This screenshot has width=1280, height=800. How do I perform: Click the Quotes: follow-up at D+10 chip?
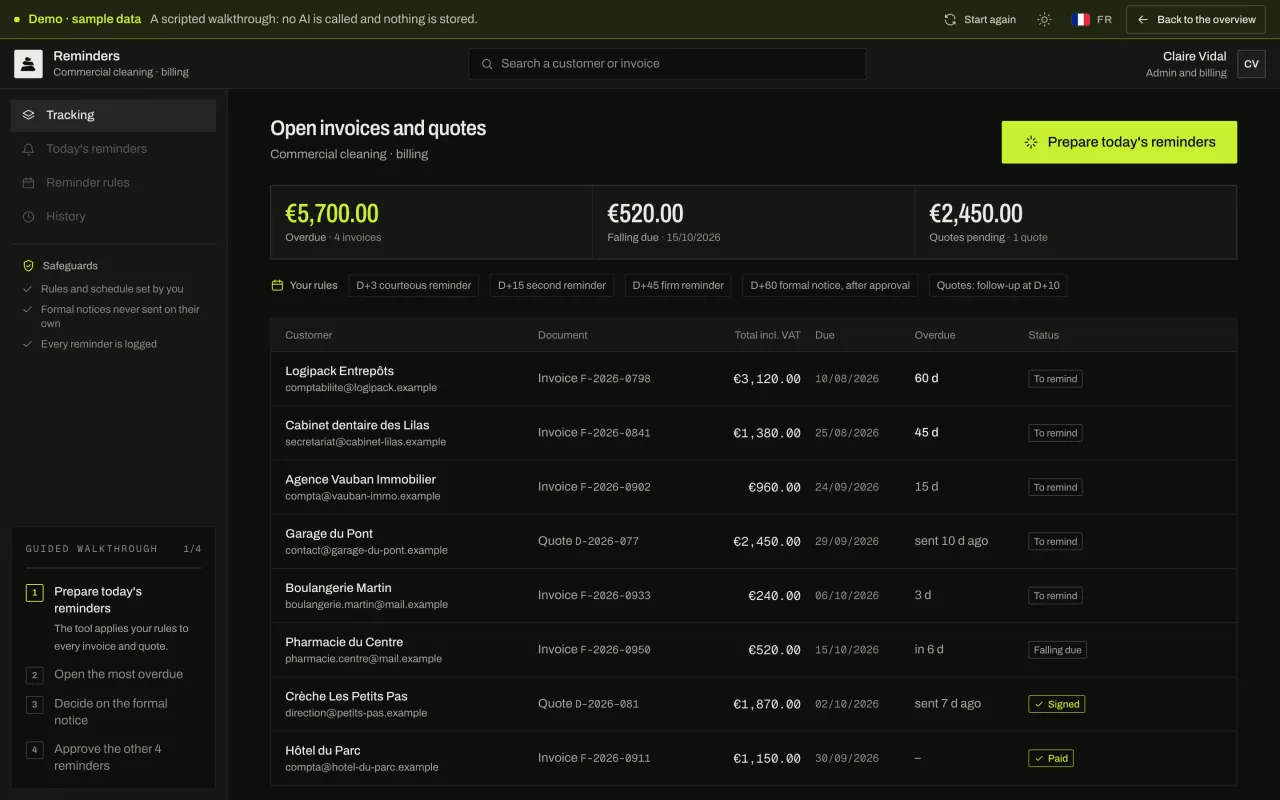click(998, 285)
